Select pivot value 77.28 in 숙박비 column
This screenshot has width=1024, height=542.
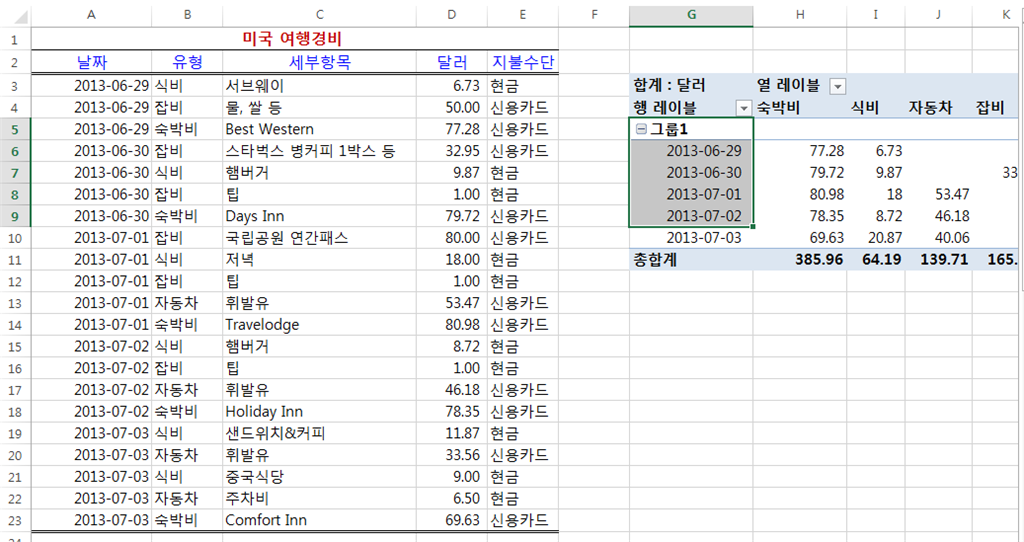(x=799, y=151)
